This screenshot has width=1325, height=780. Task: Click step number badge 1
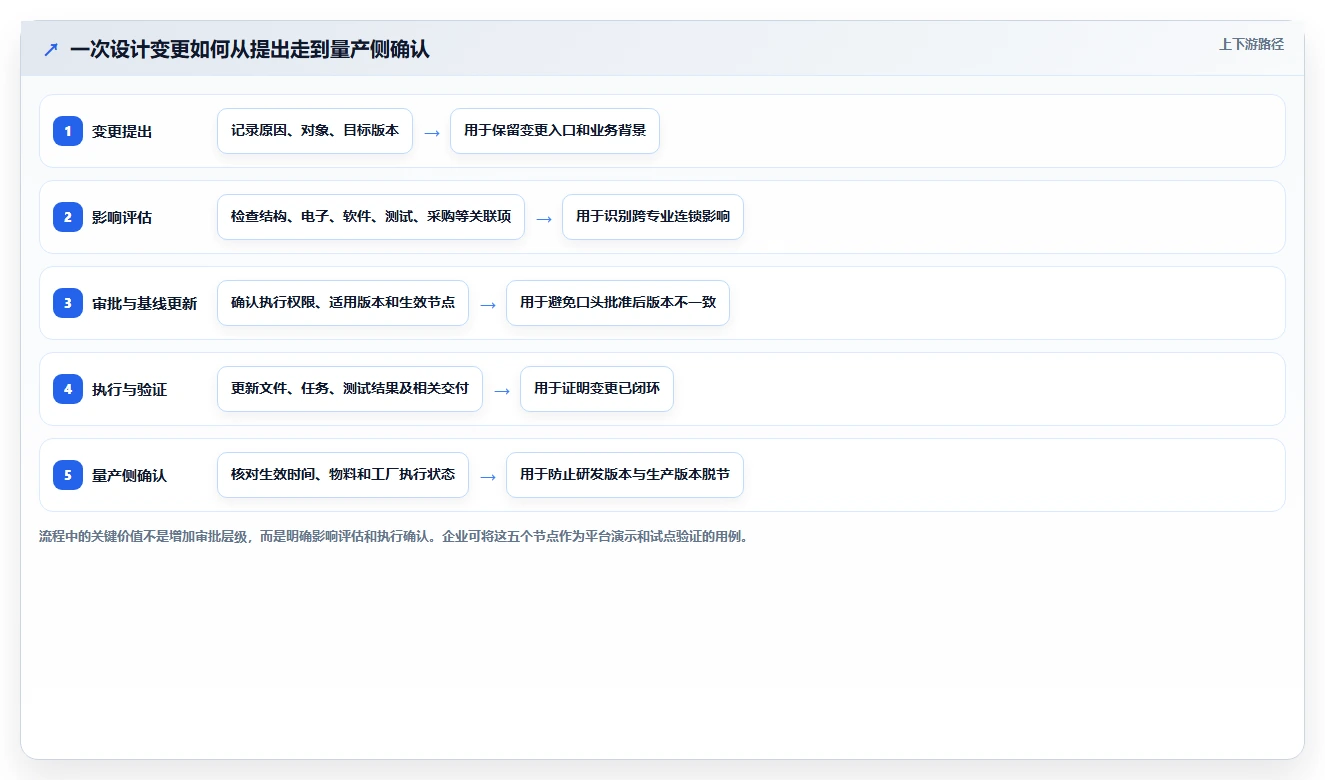[x=68, y=131]
